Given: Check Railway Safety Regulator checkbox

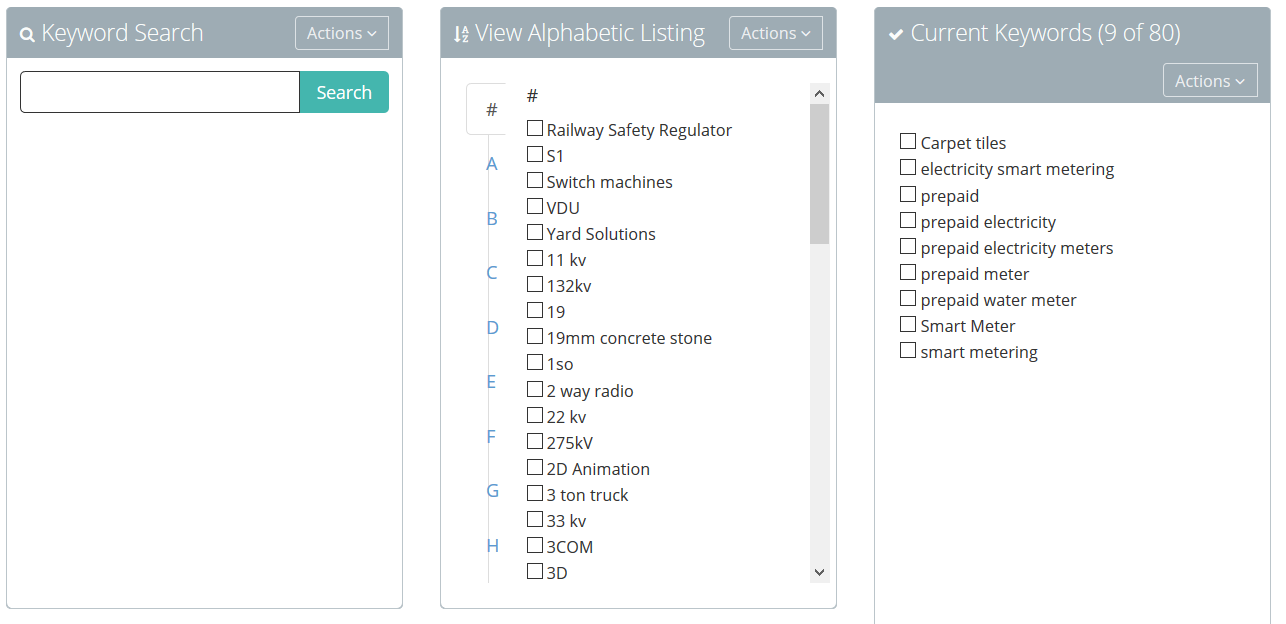Looking at the screenshot, I should tap(535, 129).
